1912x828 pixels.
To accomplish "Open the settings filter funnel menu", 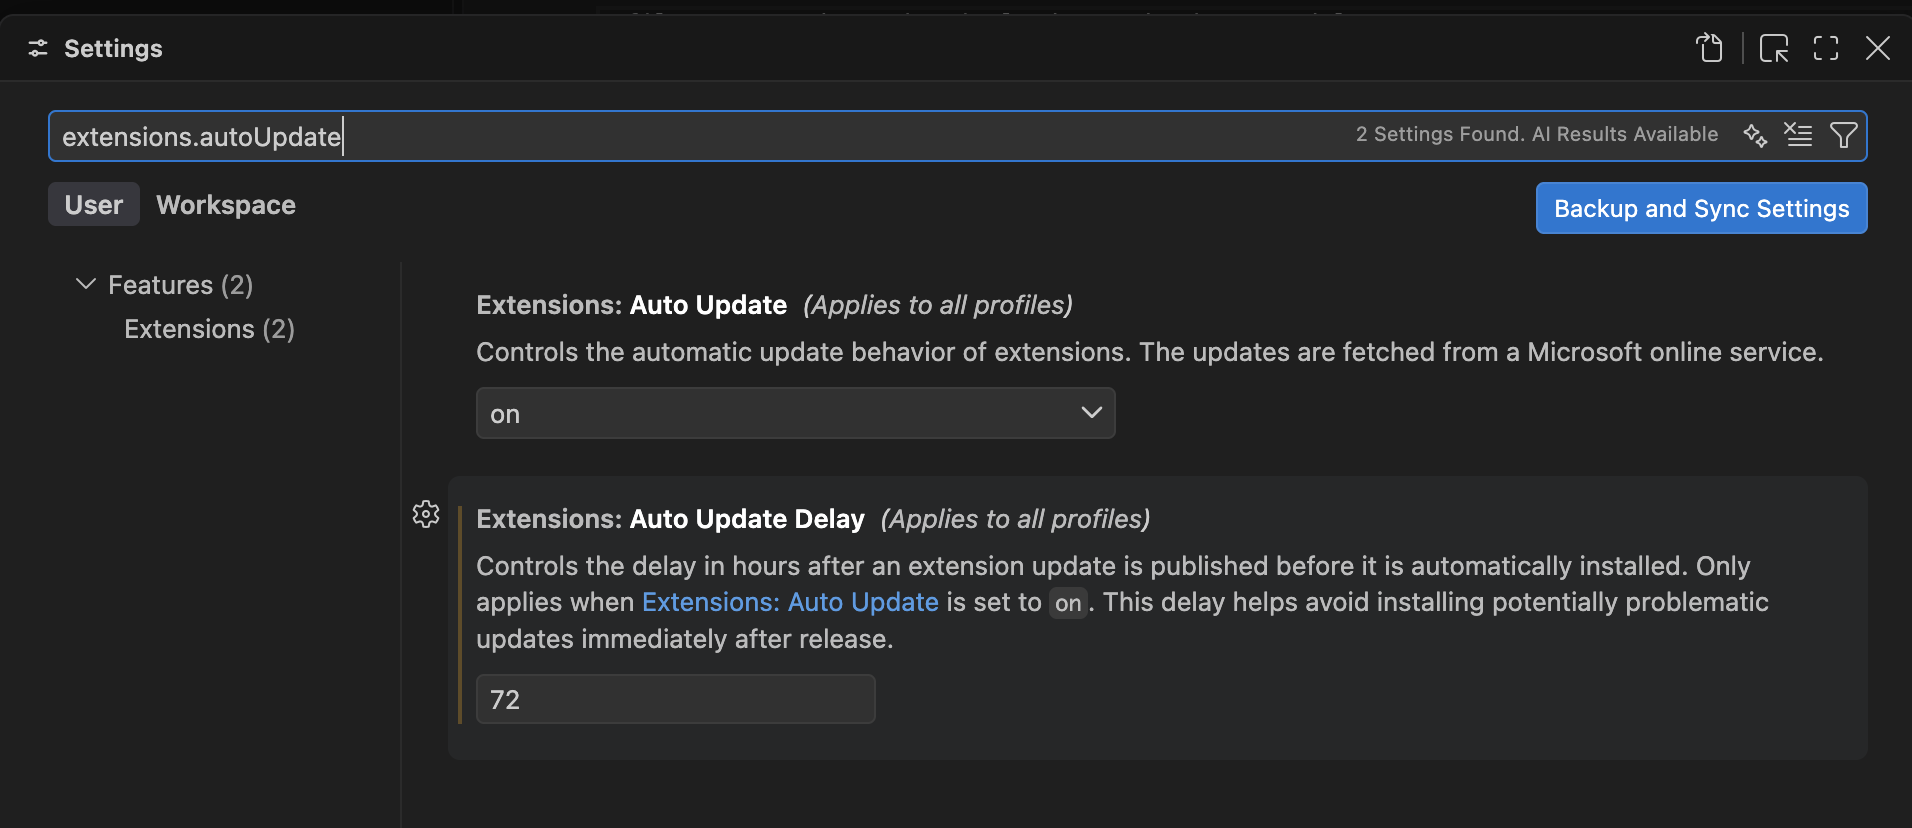I will (1843, 135).
